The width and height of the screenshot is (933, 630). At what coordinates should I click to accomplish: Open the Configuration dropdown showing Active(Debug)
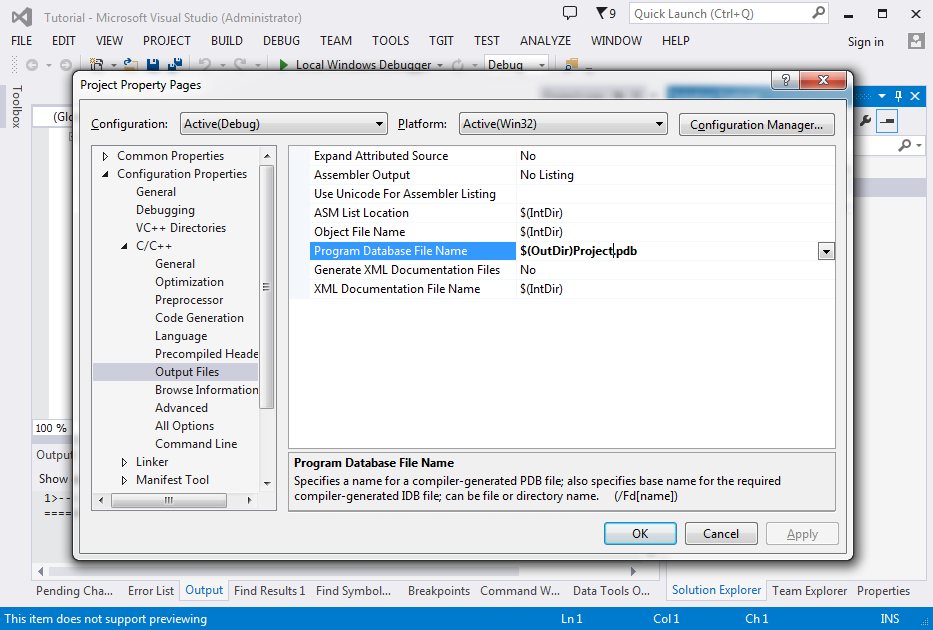click(284, 124)
